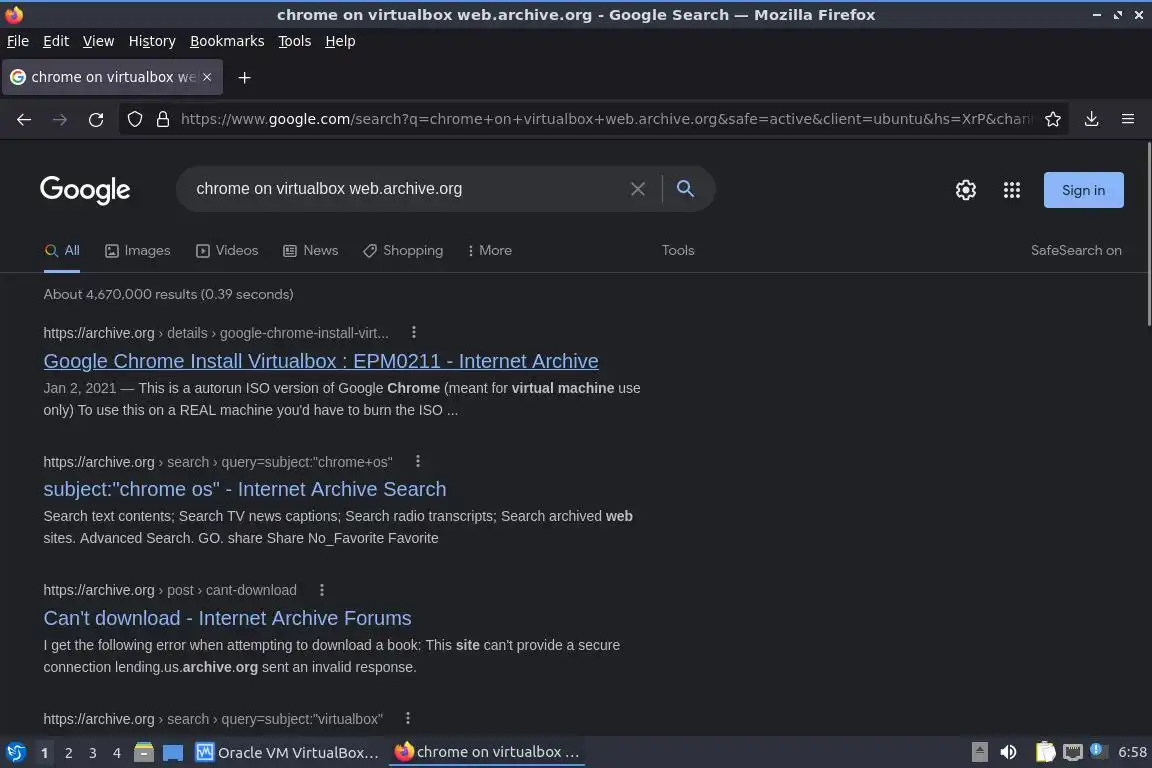1152x768 pixels.
Task: Click the Sign in button
Action: point(1083,190)
